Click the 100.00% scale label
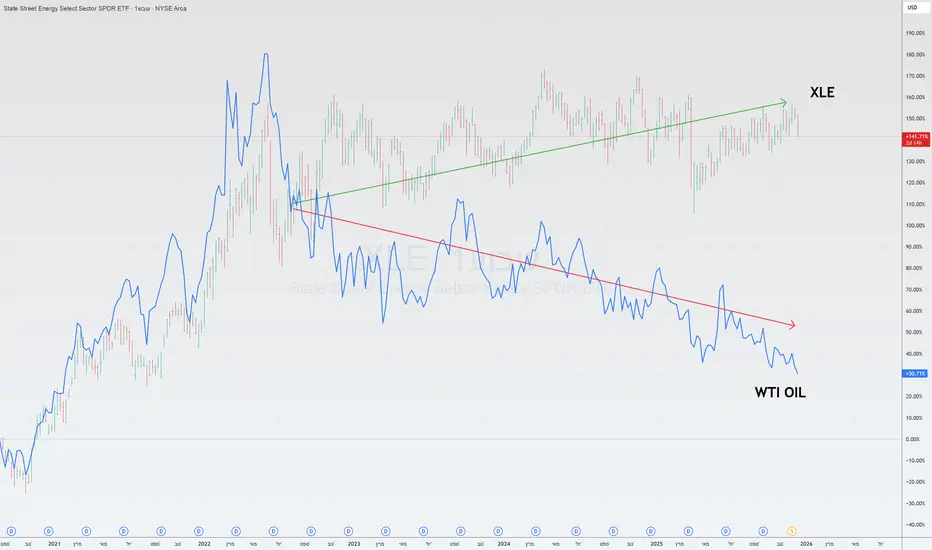The image size is (932, 550). (915, 226)
